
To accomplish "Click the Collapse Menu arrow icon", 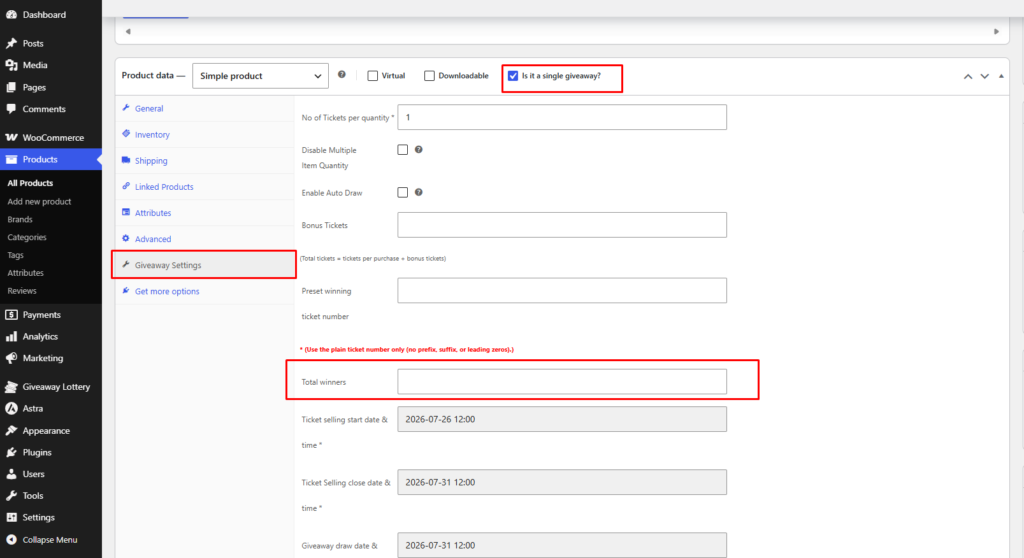I will click(x=11, y=540).
